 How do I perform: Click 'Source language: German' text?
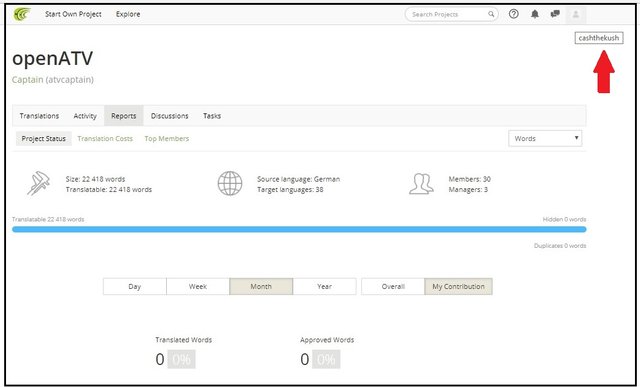coord(298,179)
